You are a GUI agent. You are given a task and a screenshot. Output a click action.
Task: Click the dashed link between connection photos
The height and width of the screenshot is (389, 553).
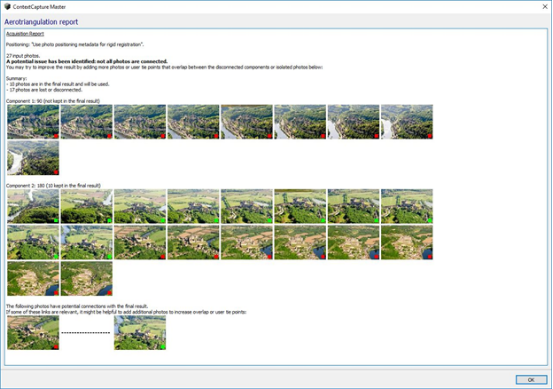click(x=86, y=333)
